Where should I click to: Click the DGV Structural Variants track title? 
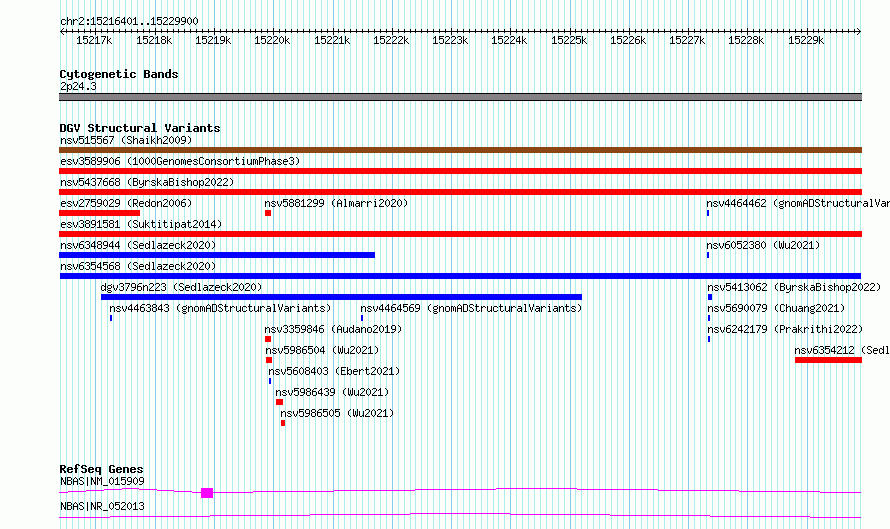(140, 128)
